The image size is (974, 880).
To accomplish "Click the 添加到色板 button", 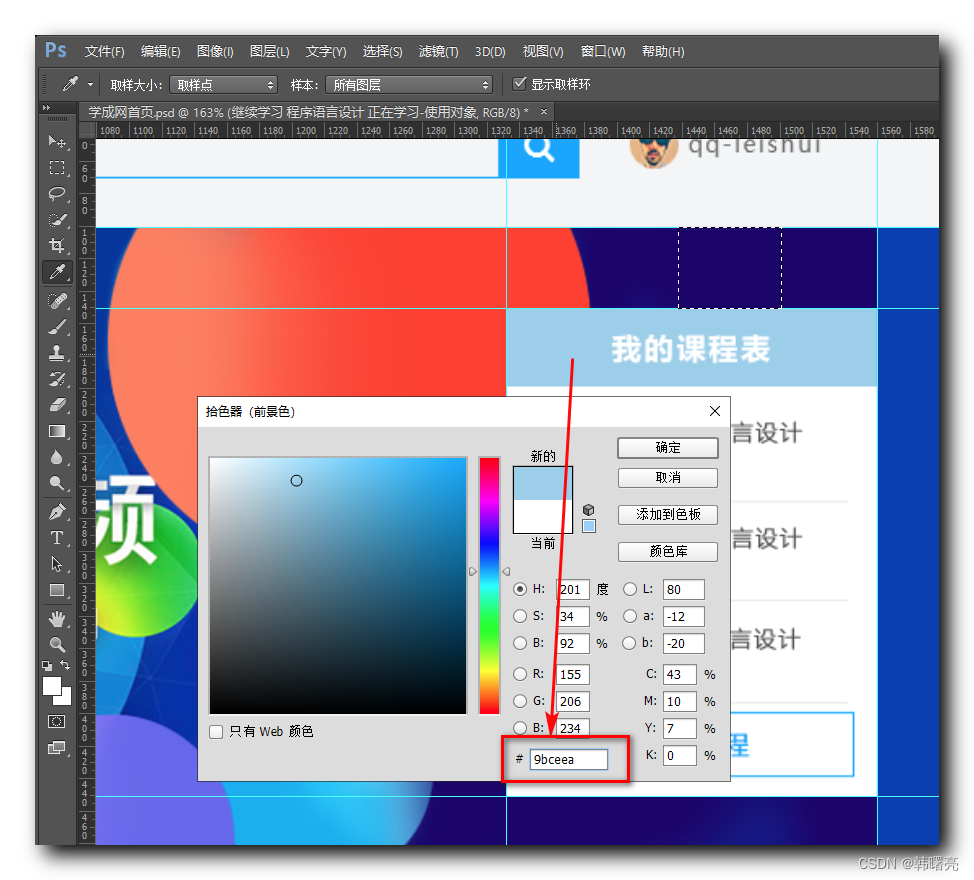I will pyautogui.click(x=668, y=514).
